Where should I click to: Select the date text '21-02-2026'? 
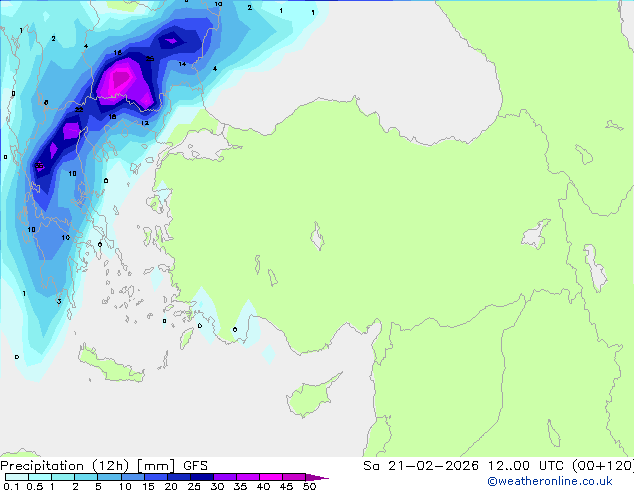(433, 466)
